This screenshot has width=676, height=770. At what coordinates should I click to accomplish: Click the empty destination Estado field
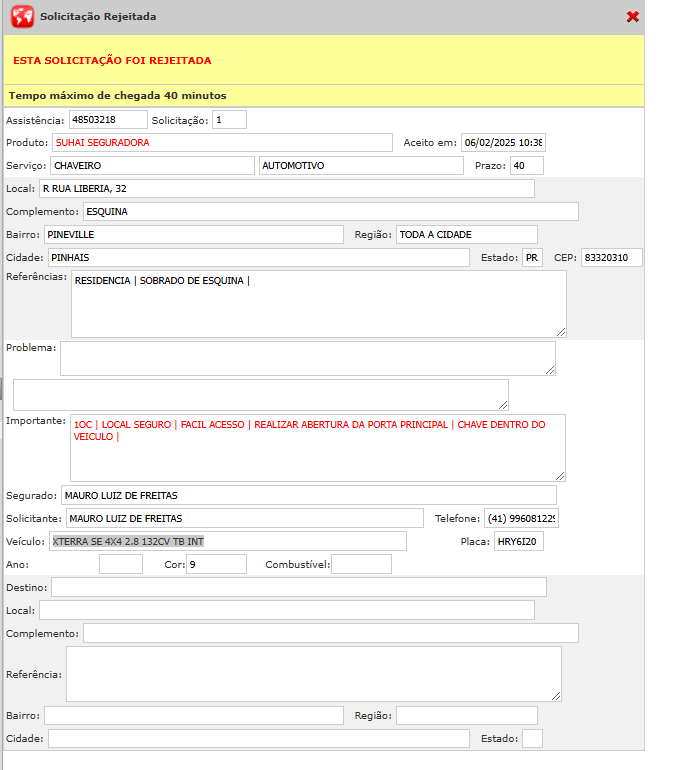(x=532, y=739)
